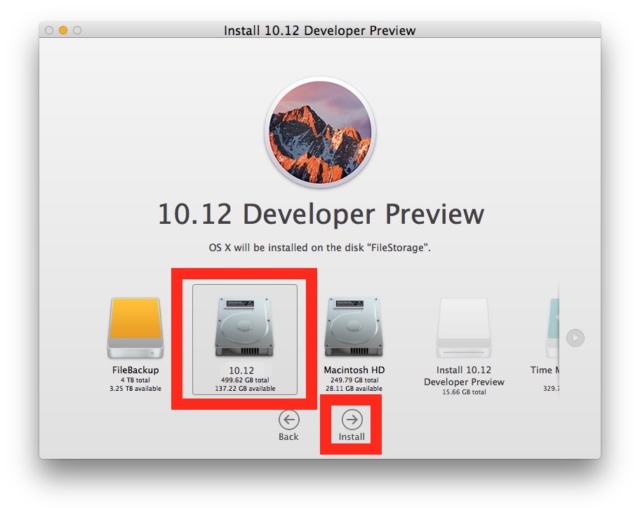
Task: Click the "Macintosh HD" disk name label
Action: point(354,370)
